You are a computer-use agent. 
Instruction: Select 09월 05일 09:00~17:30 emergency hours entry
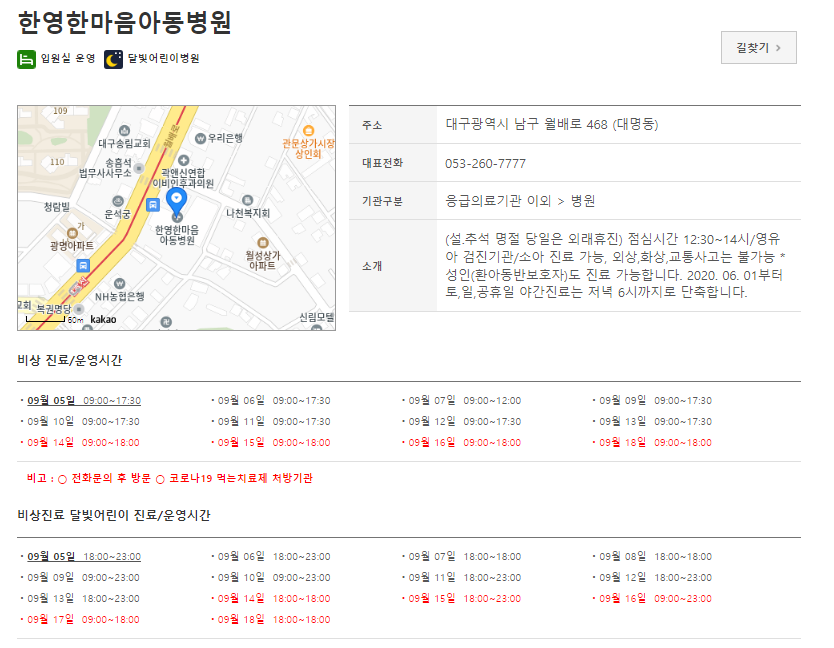(84, 401)
